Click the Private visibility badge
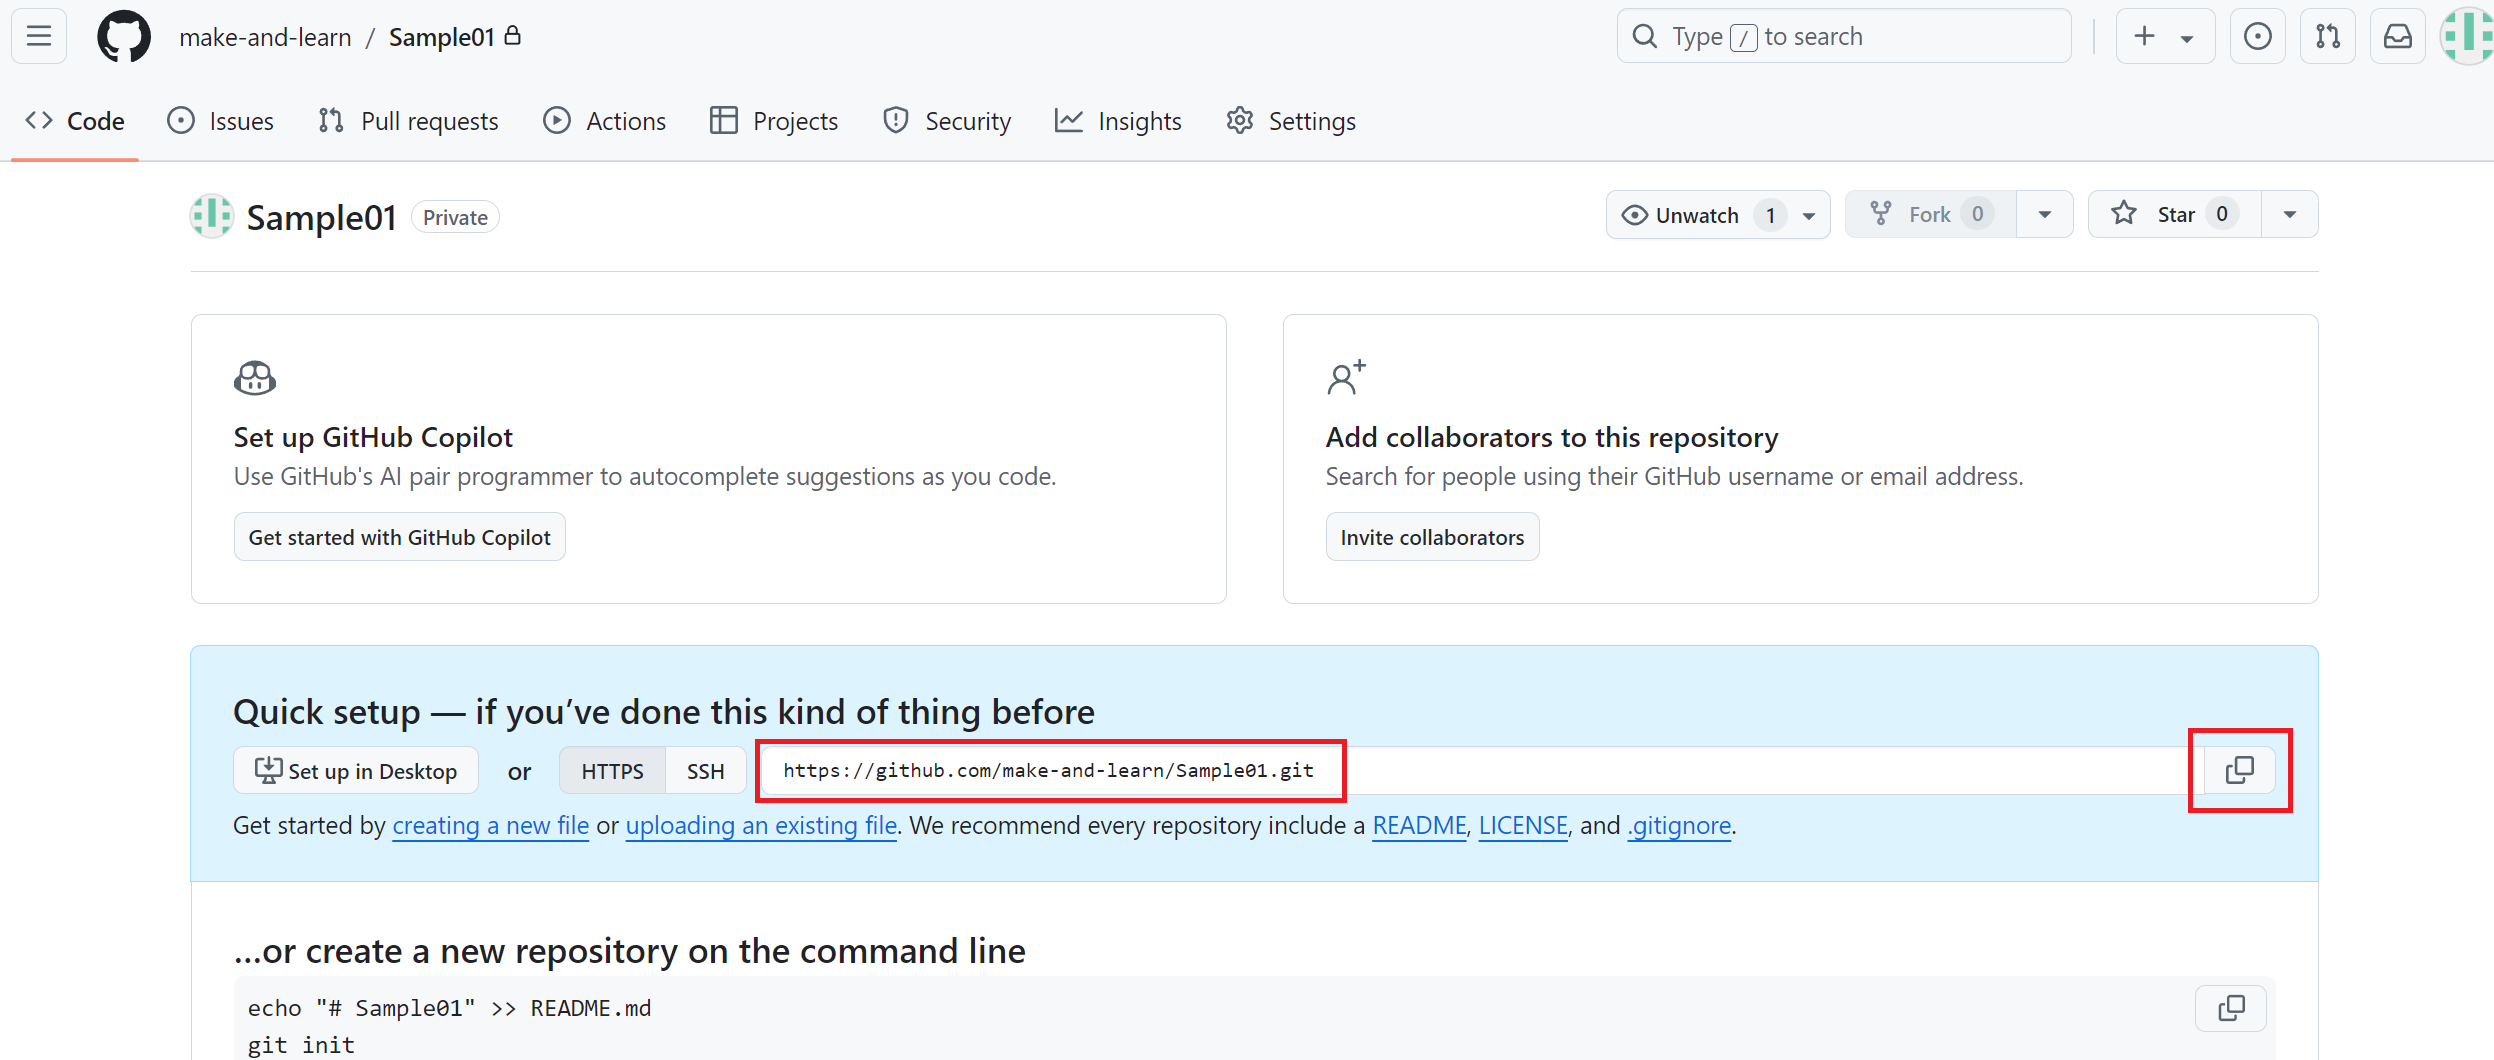2494x1060 pixels. click(455, 217)
